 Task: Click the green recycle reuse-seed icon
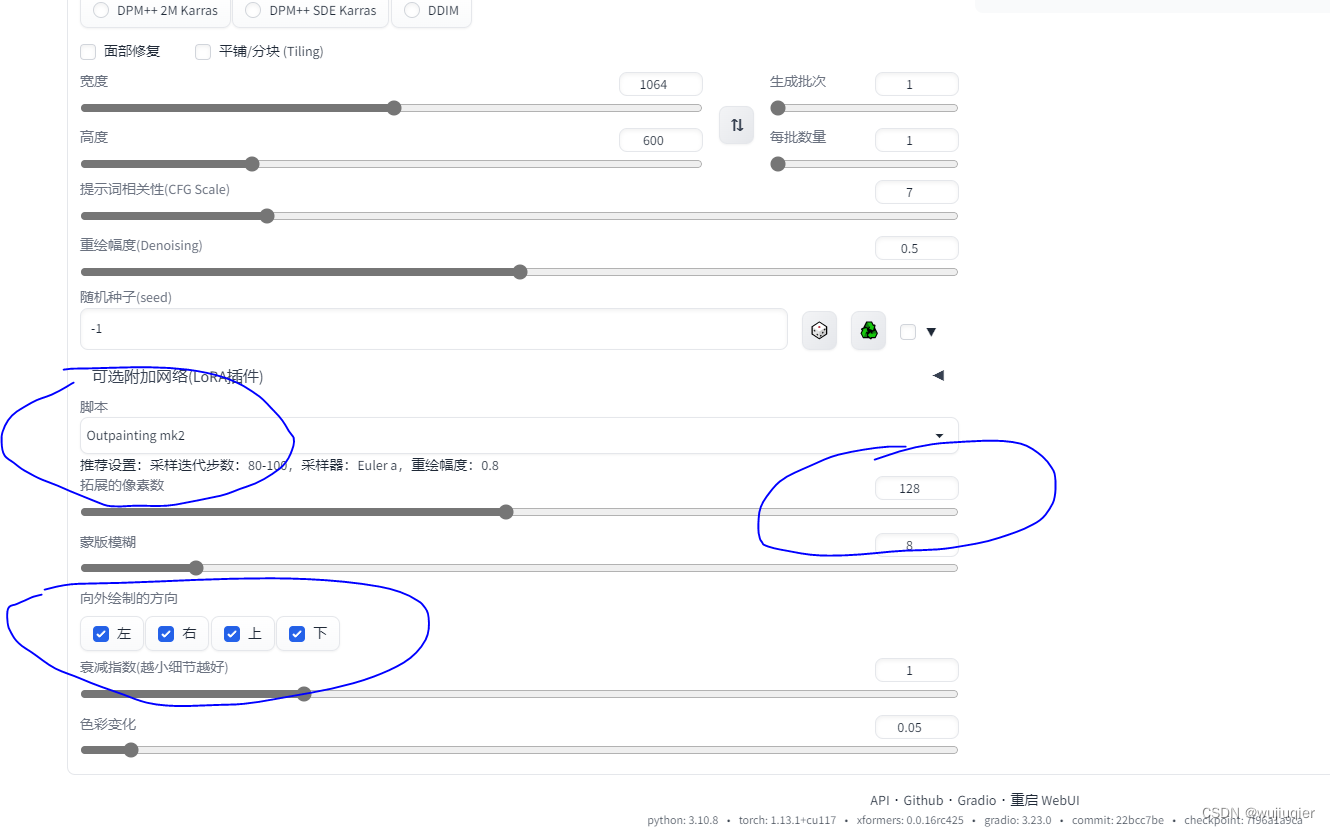868,330
